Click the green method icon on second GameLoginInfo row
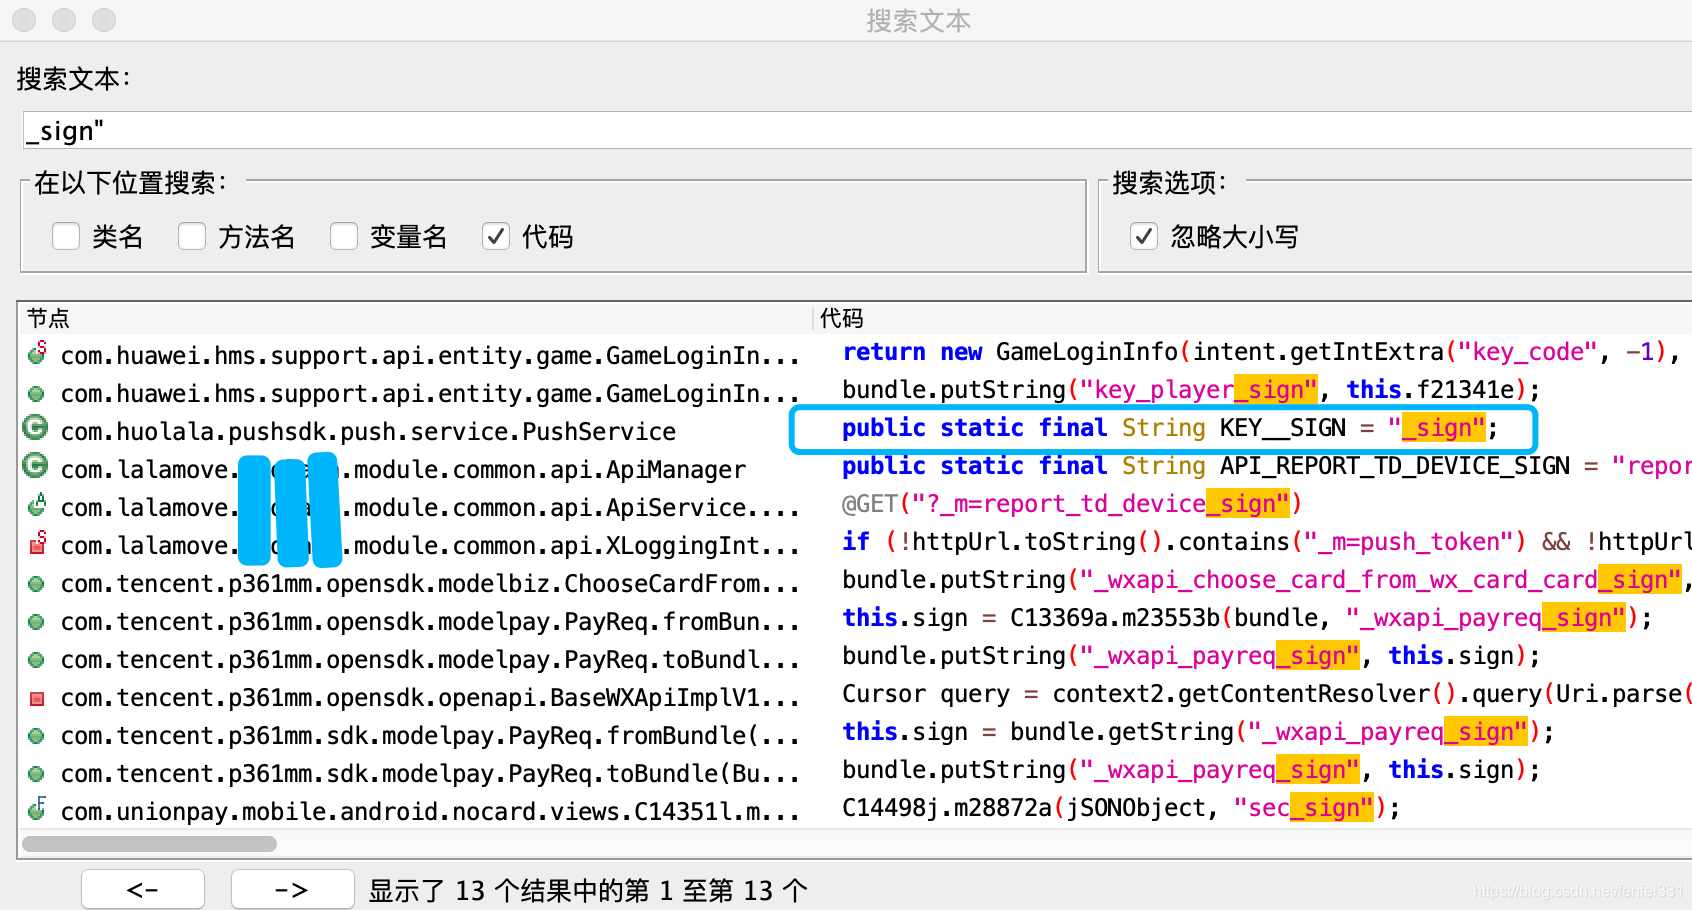The width and height of the screenshot is (1692, 910). [x=37, y=393]
